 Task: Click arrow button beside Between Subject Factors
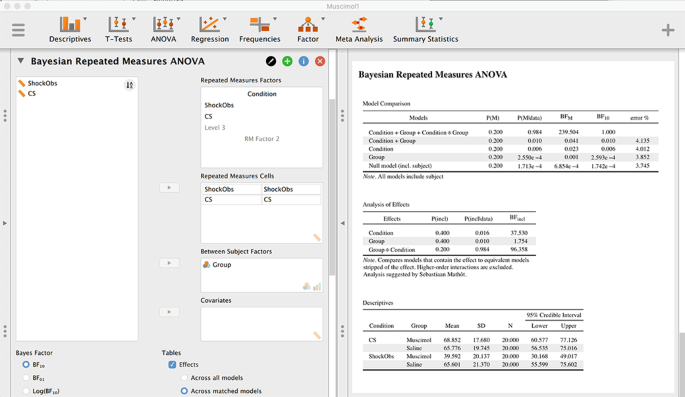point(169,263)
